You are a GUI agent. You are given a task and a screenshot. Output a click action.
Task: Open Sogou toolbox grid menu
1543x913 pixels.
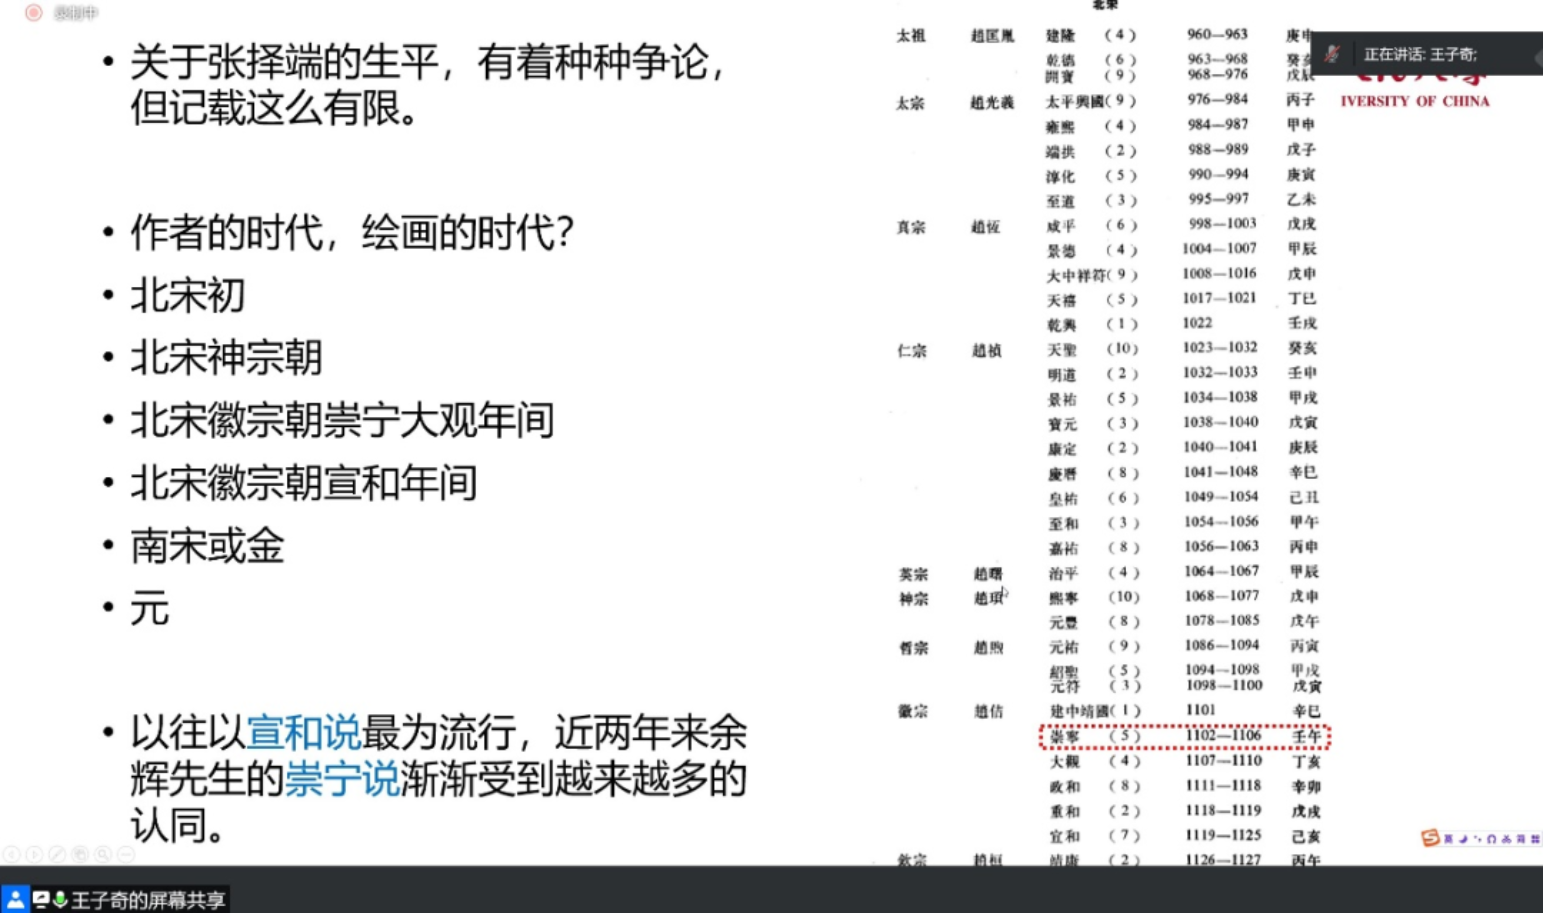tap(1535, 839)
